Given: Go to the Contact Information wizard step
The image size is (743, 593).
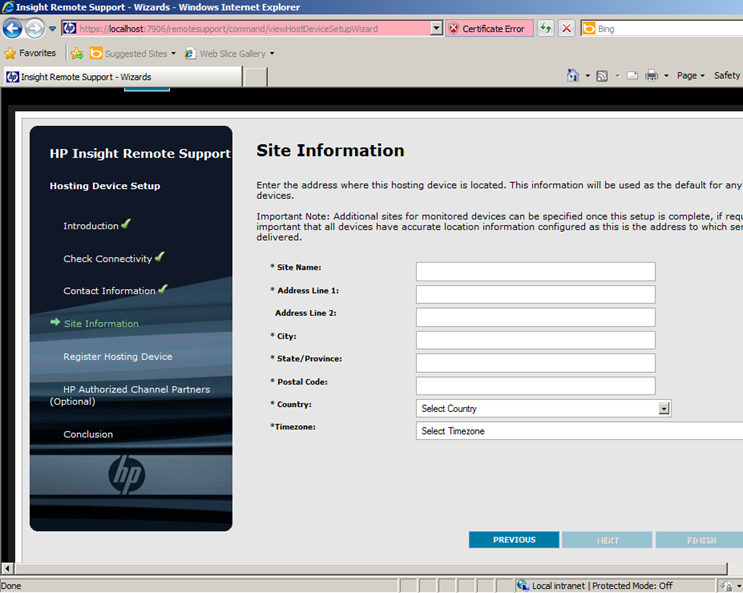Looking at the screenshot, I should coord(109,291).
